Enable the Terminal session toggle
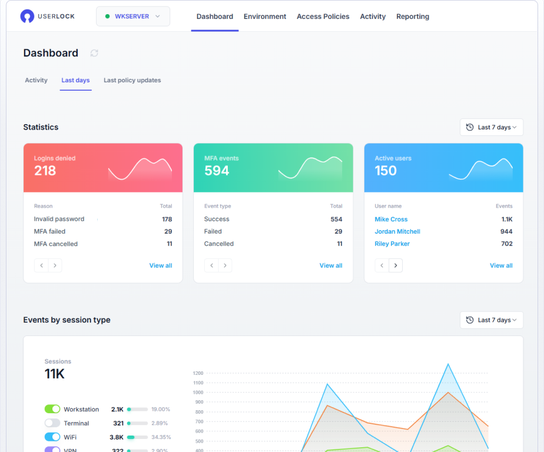 [52, 423]
